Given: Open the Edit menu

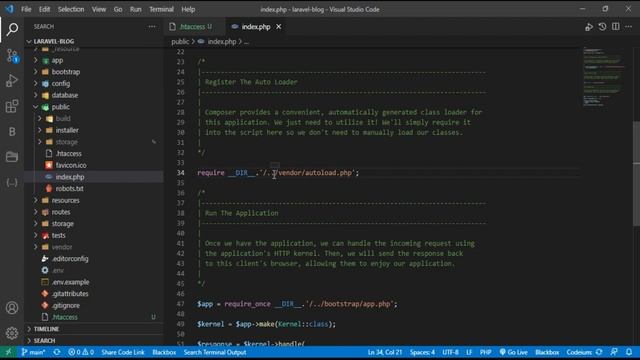Looking at the screenshot, I should (44, 9).
